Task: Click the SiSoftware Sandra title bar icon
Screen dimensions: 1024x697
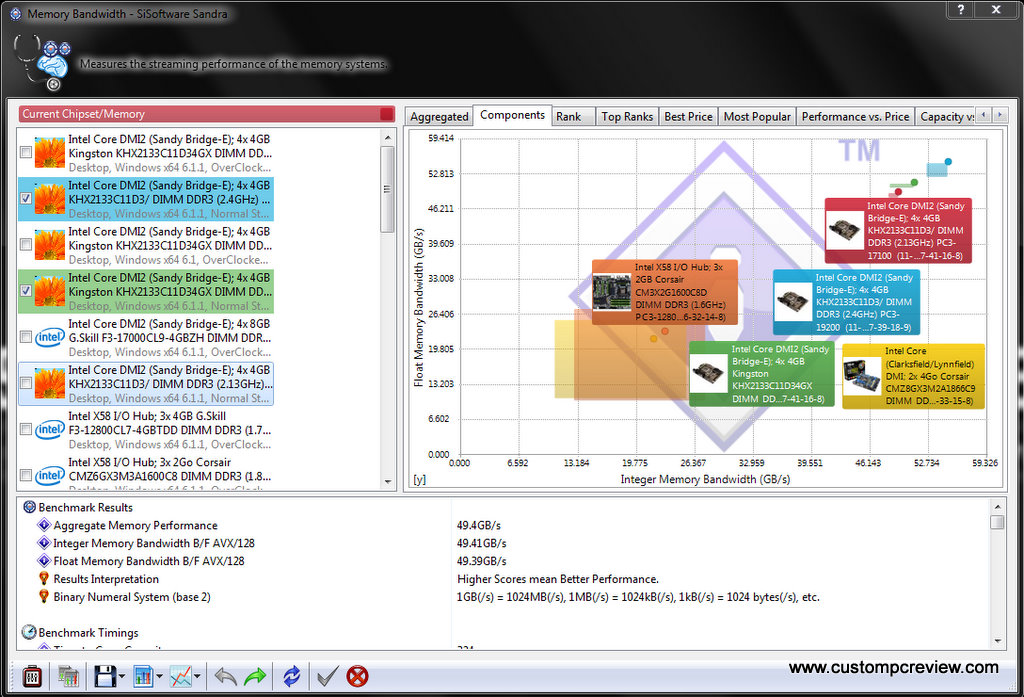Action: (16, 14)
